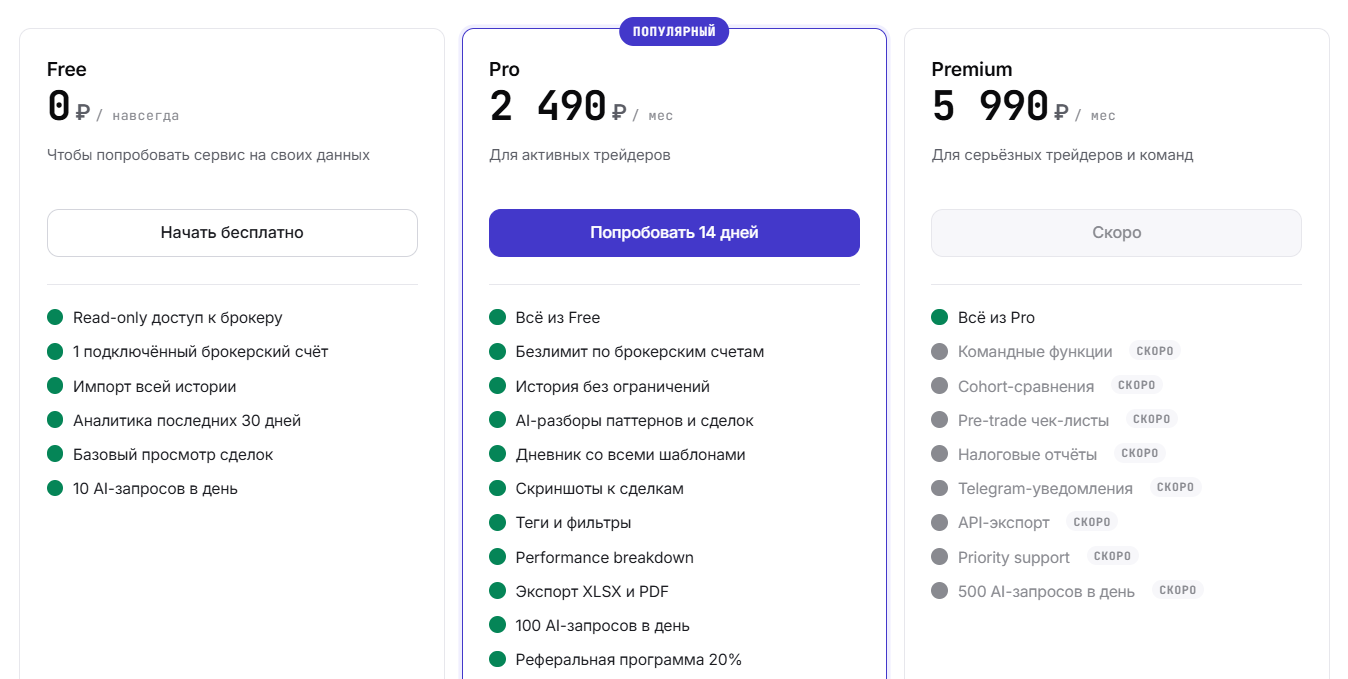Click 'Чтобы попробовать сервис на своих данных'
The width and height of the screenshot is (1348, 679).
click(x=208, y=155)
